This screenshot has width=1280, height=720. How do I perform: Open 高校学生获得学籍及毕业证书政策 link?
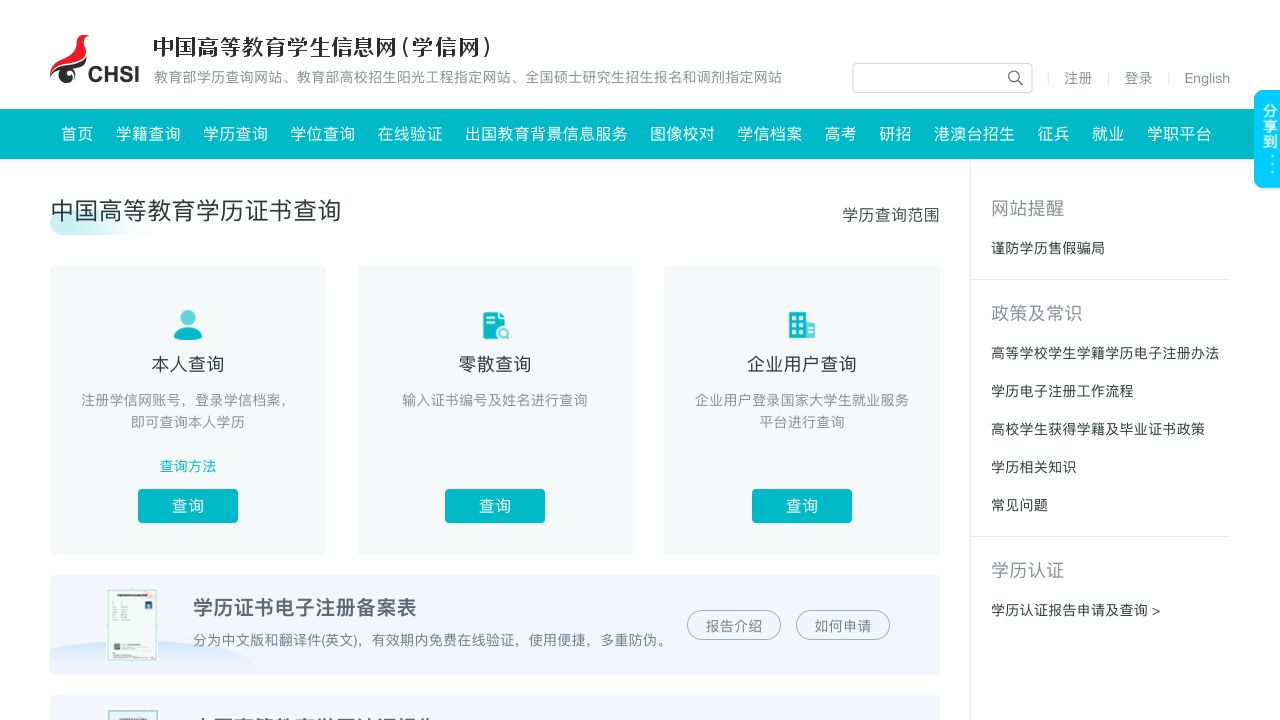pos(1098,429)
